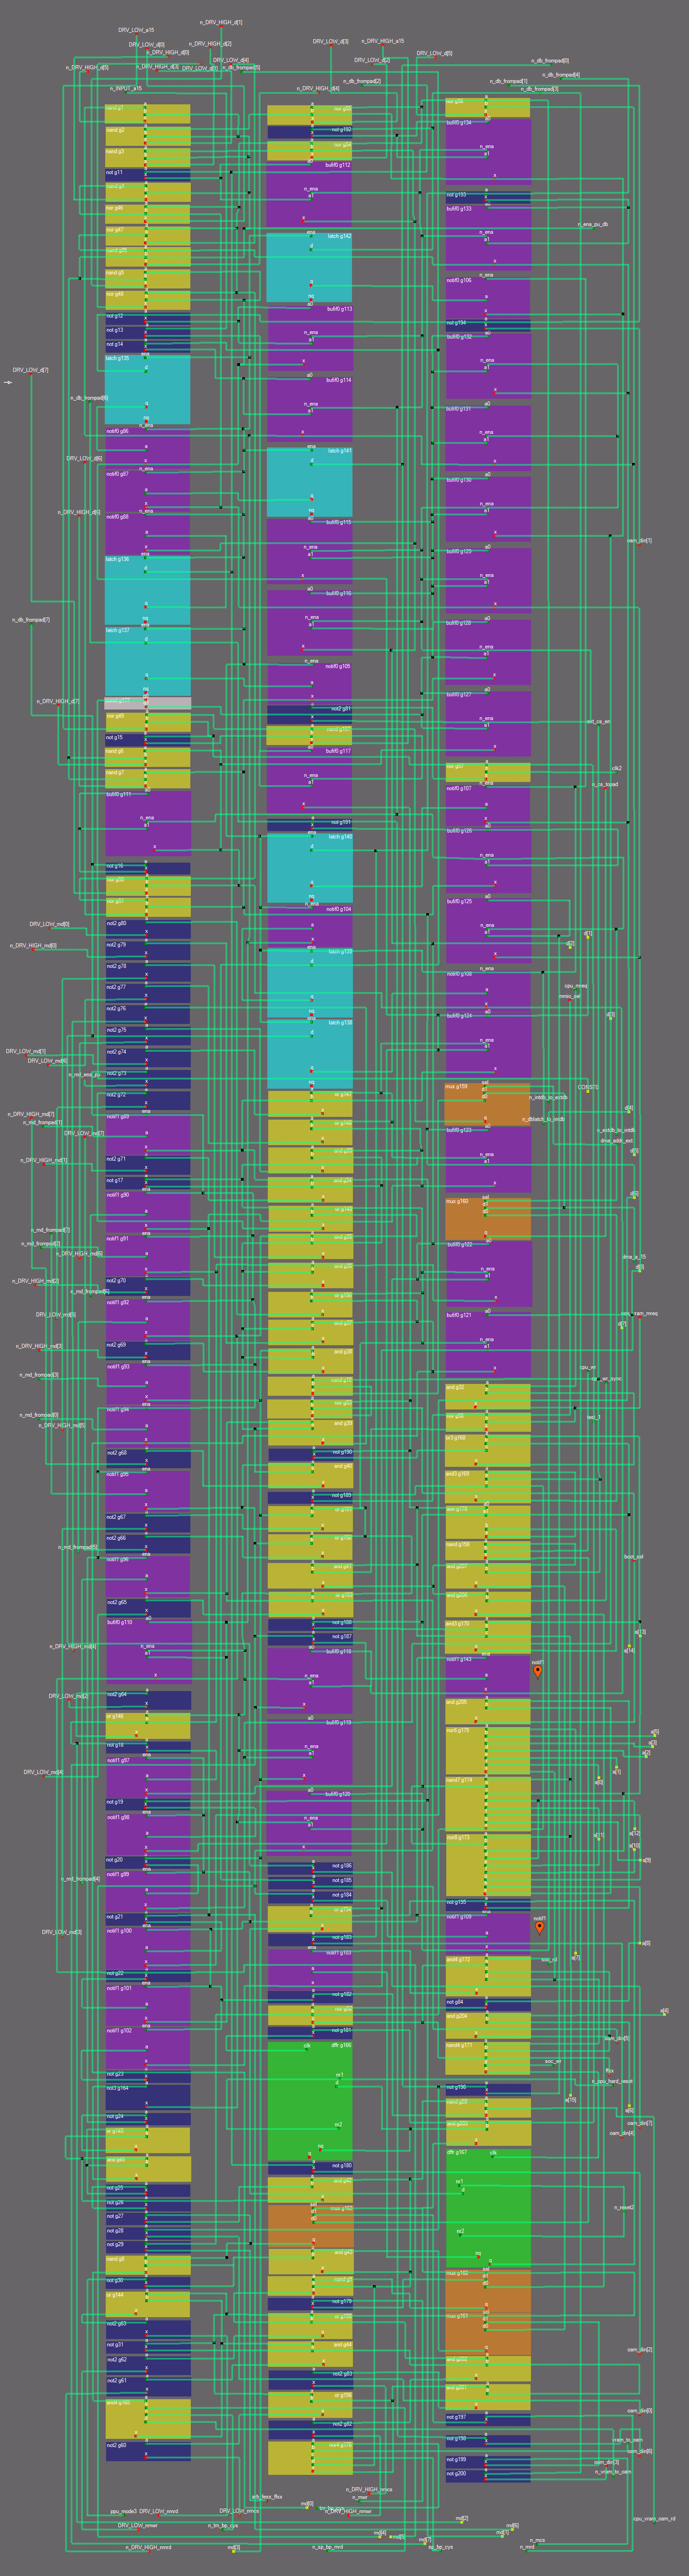689x2576 pixels.
Task: Select the latch g141 block
Action: click(309, 482)
